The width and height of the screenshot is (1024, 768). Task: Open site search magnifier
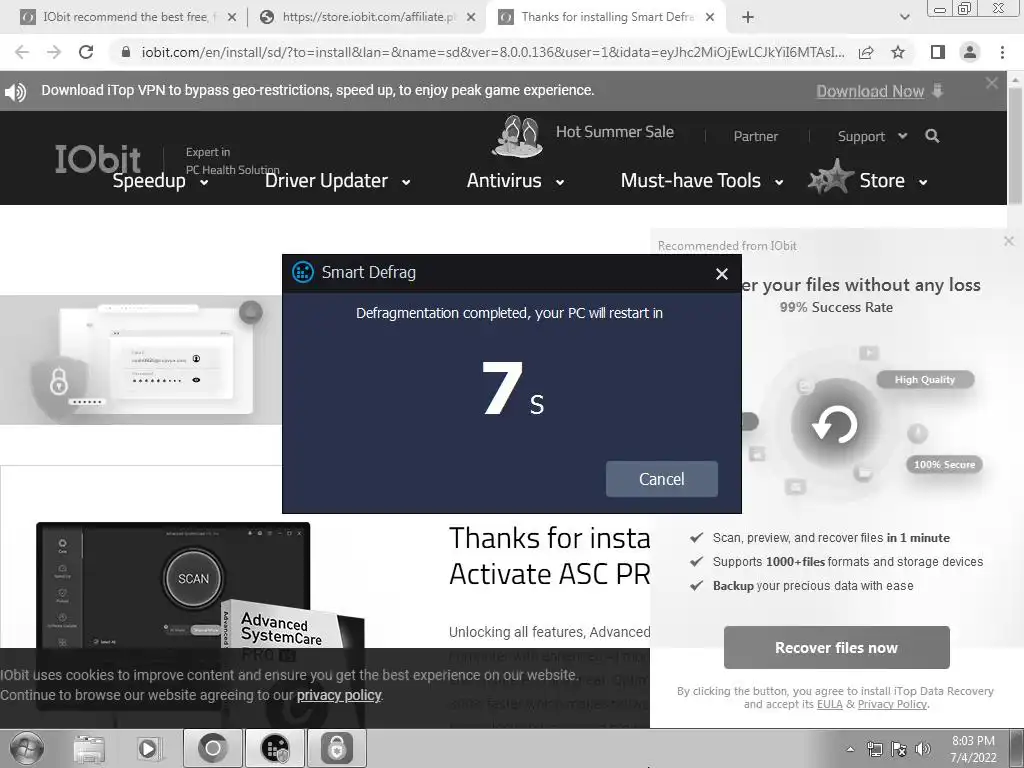click(x=932, y=136)
